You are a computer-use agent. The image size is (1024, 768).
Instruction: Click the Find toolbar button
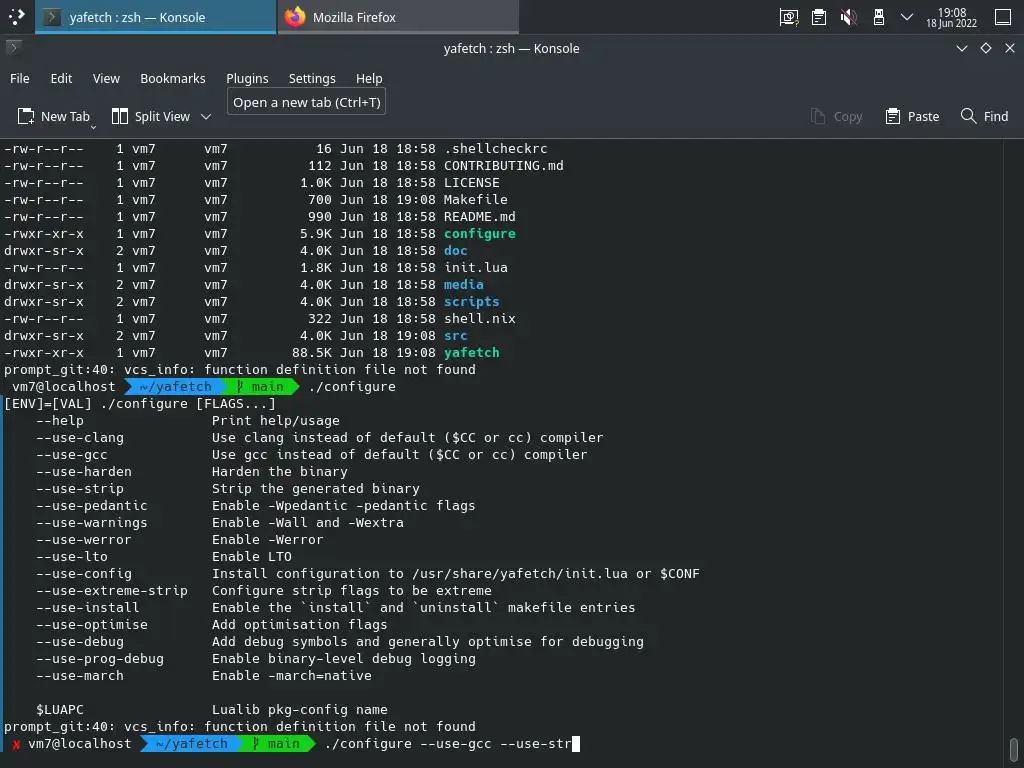984,116
